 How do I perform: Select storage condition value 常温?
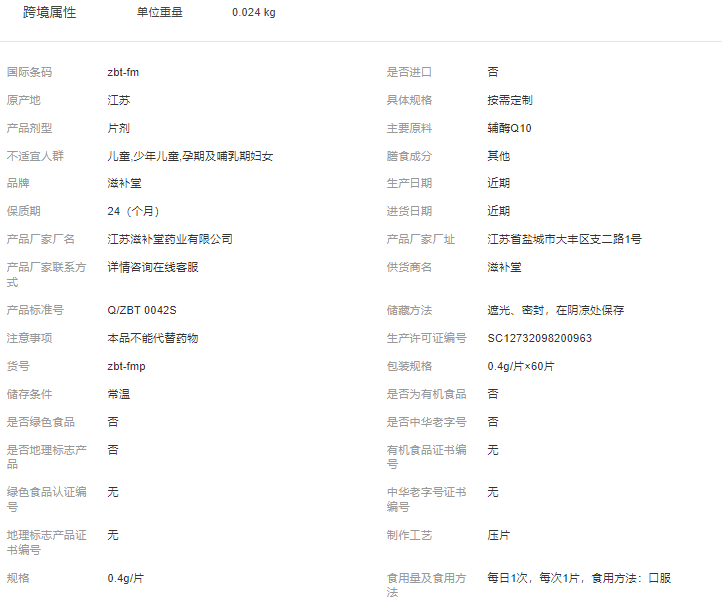coord(119,394)
